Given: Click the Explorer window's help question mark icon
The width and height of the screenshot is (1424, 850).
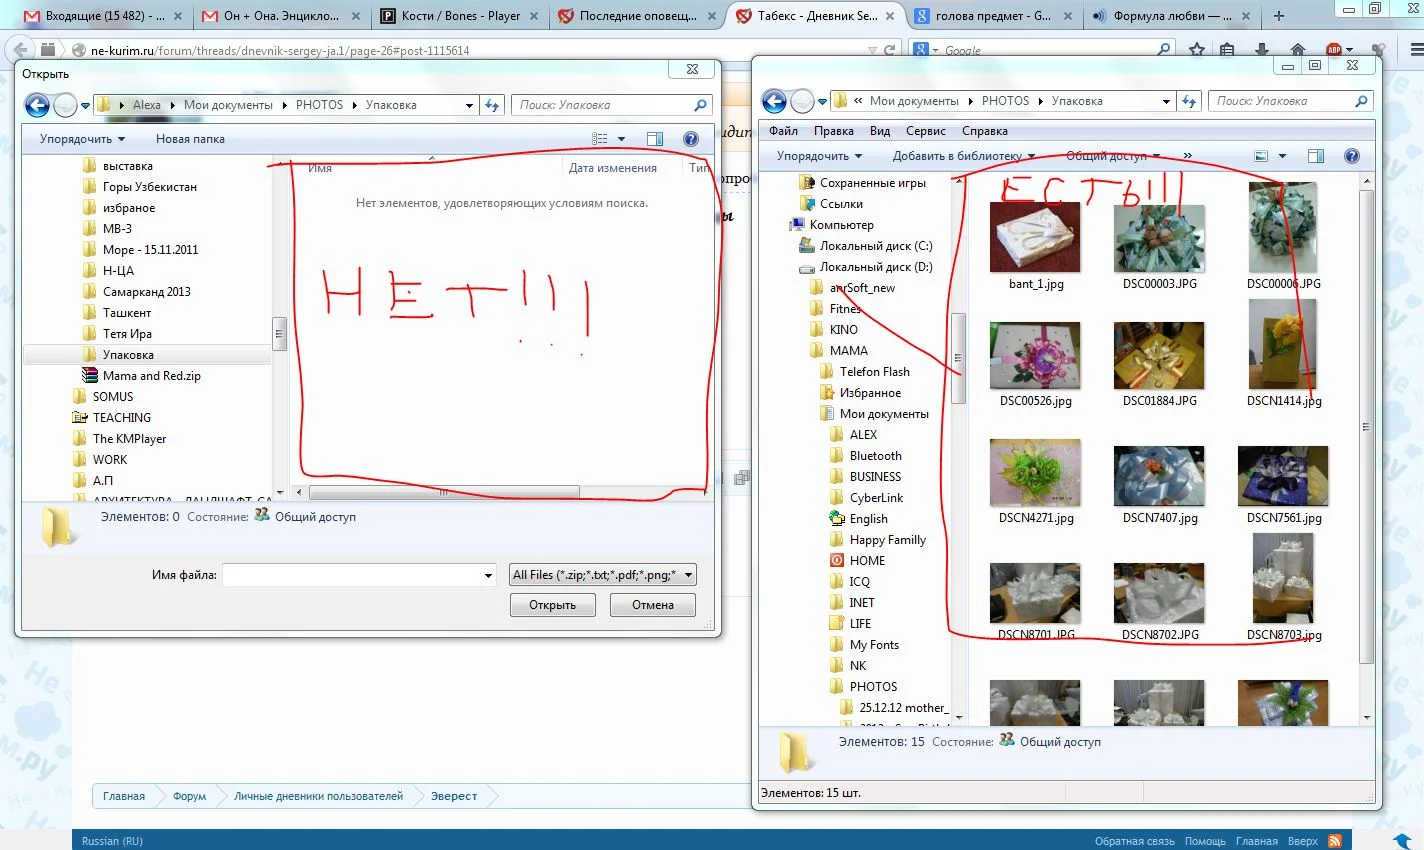Looking at the screenshot, I should coord(1351,156).
